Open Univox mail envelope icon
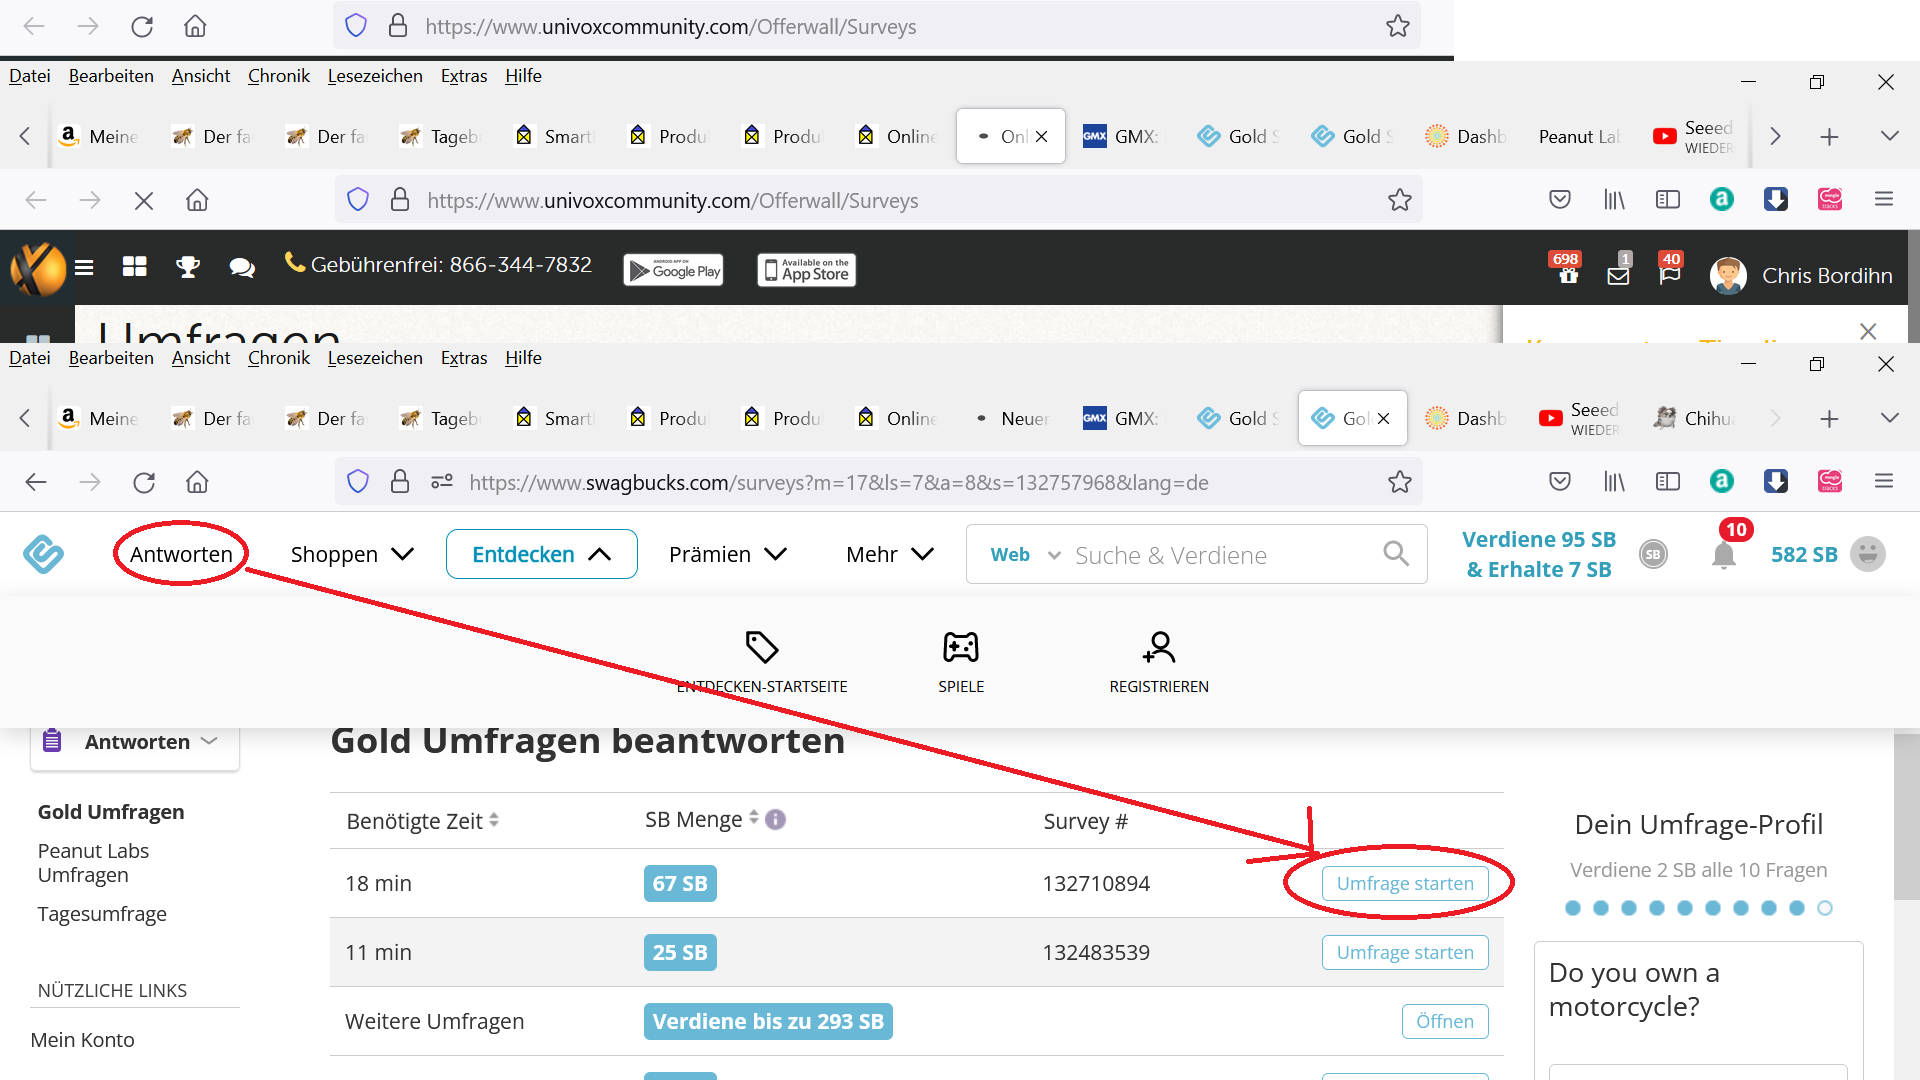 (x=1618, y=274)
